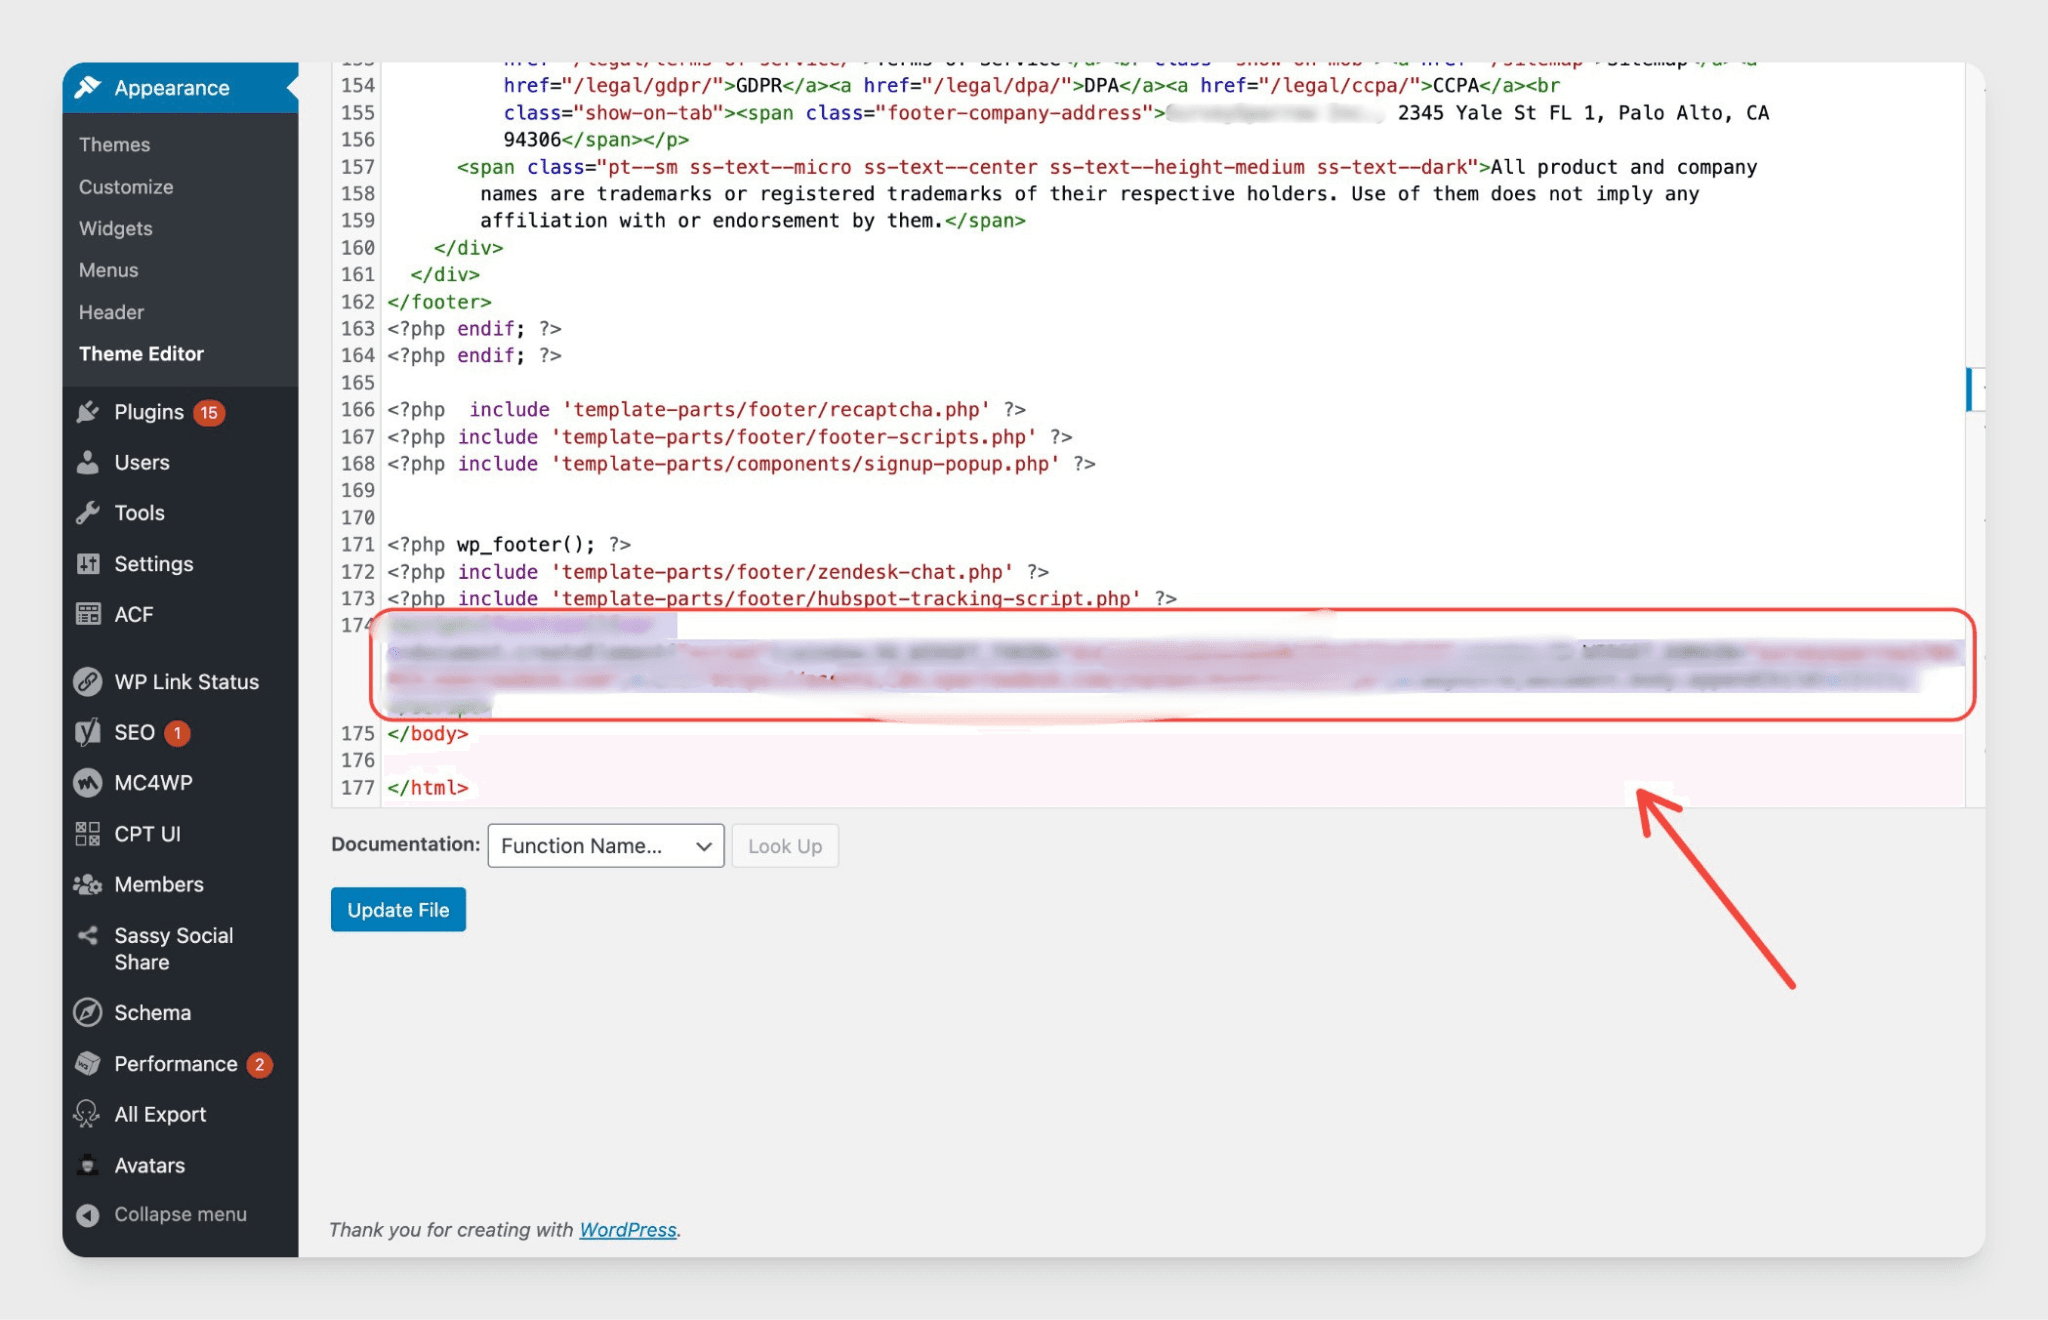2048x1320 pixels.
Task: Open Menus submenu item
Action: click(109, 270)
